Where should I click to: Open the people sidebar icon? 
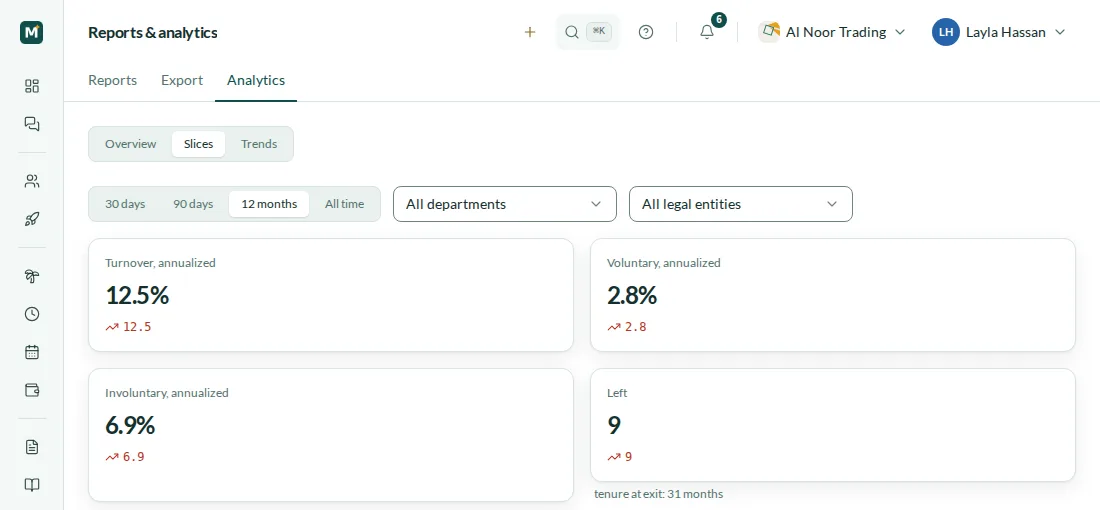[x=32, y=182]
